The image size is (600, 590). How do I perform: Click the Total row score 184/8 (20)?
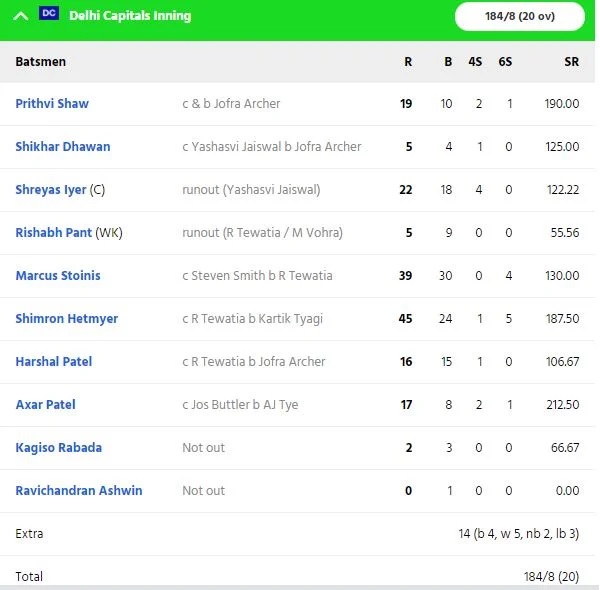[551, 576]
